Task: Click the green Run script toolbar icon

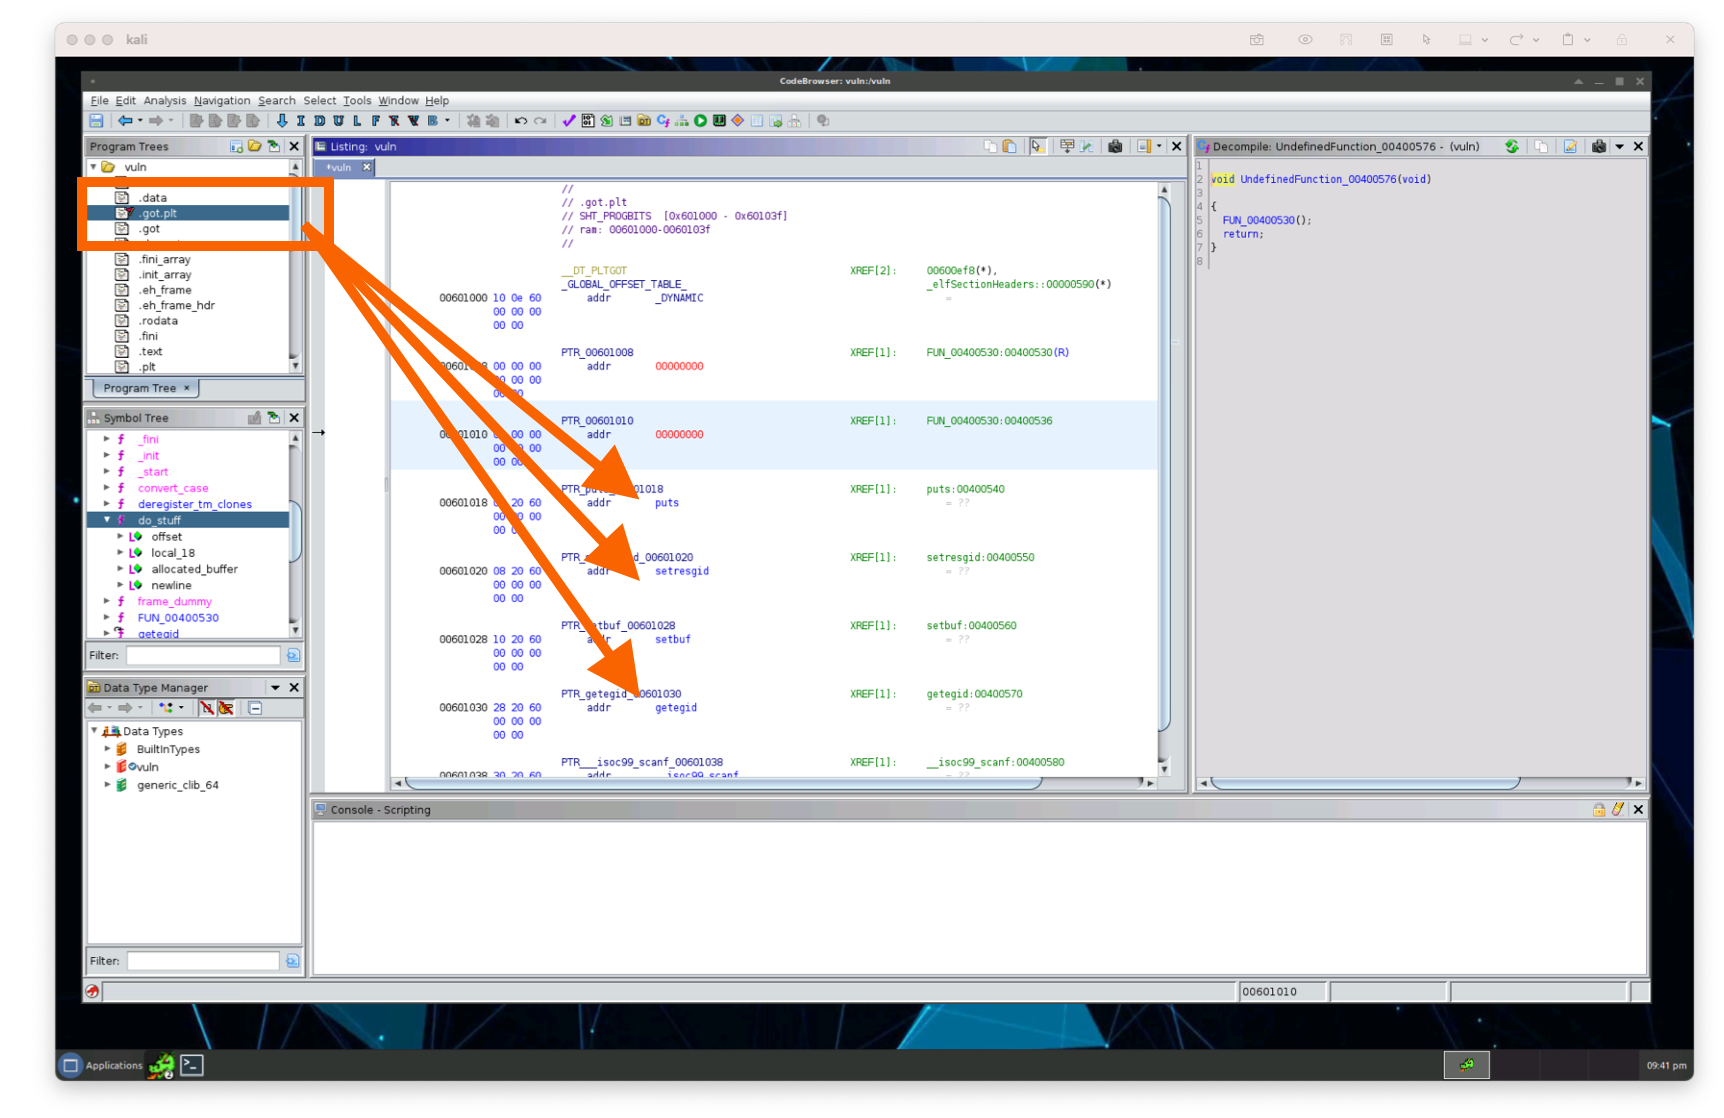Action: pos(701,121)
